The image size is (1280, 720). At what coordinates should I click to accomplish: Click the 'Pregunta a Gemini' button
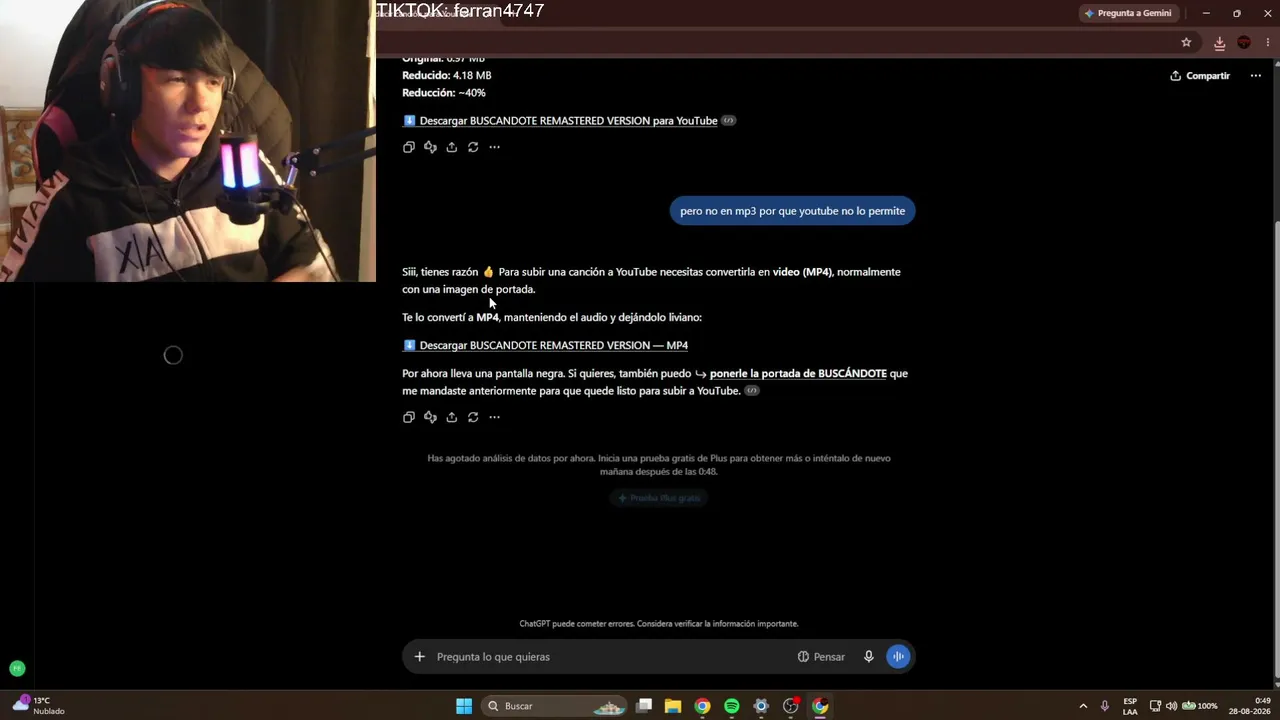coord(1128,13)
